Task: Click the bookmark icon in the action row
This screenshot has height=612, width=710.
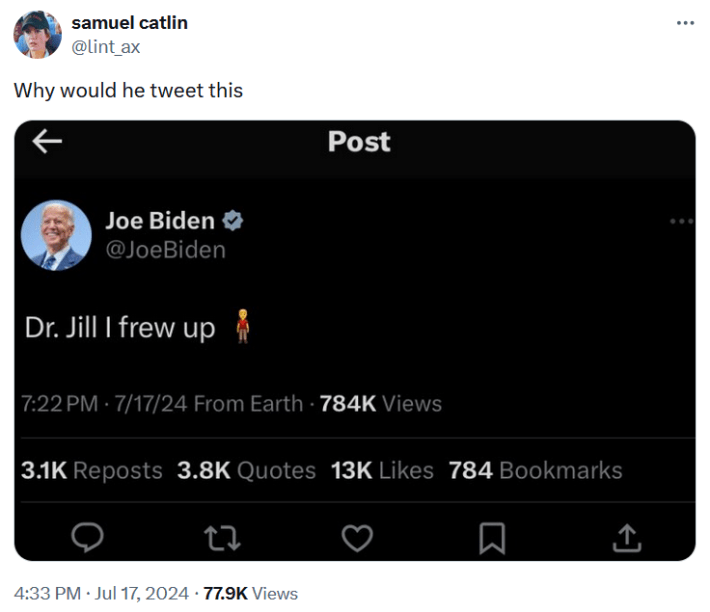Action: tap(491, 540)
